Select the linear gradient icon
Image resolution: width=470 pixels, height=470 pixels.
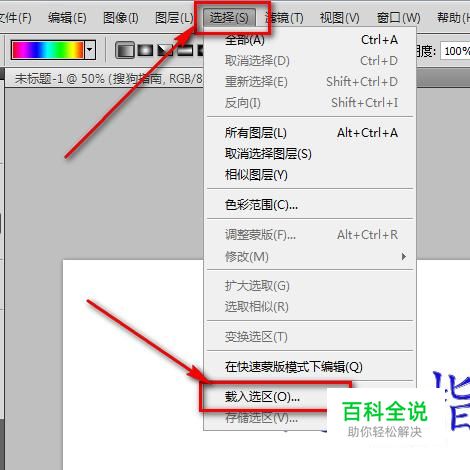125,50
